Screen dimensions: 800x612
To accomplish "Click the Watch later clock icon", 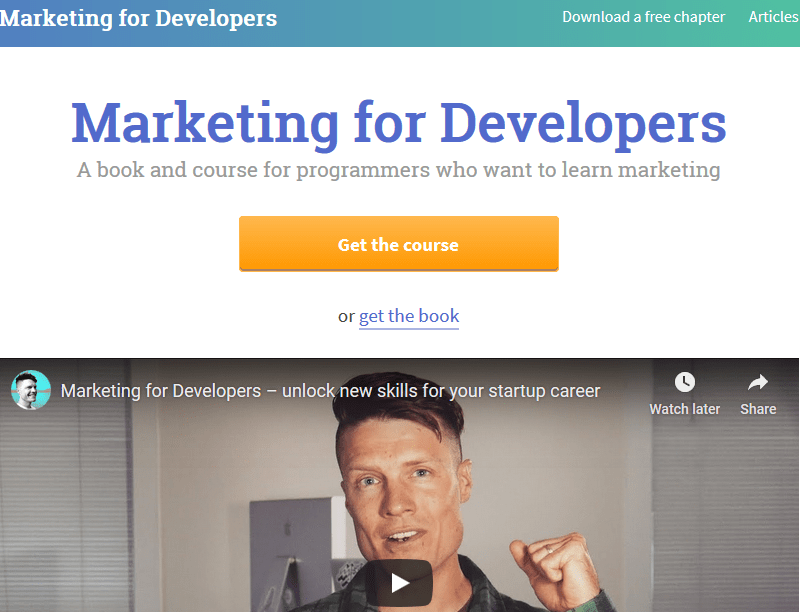I will [x=684, y=382].
